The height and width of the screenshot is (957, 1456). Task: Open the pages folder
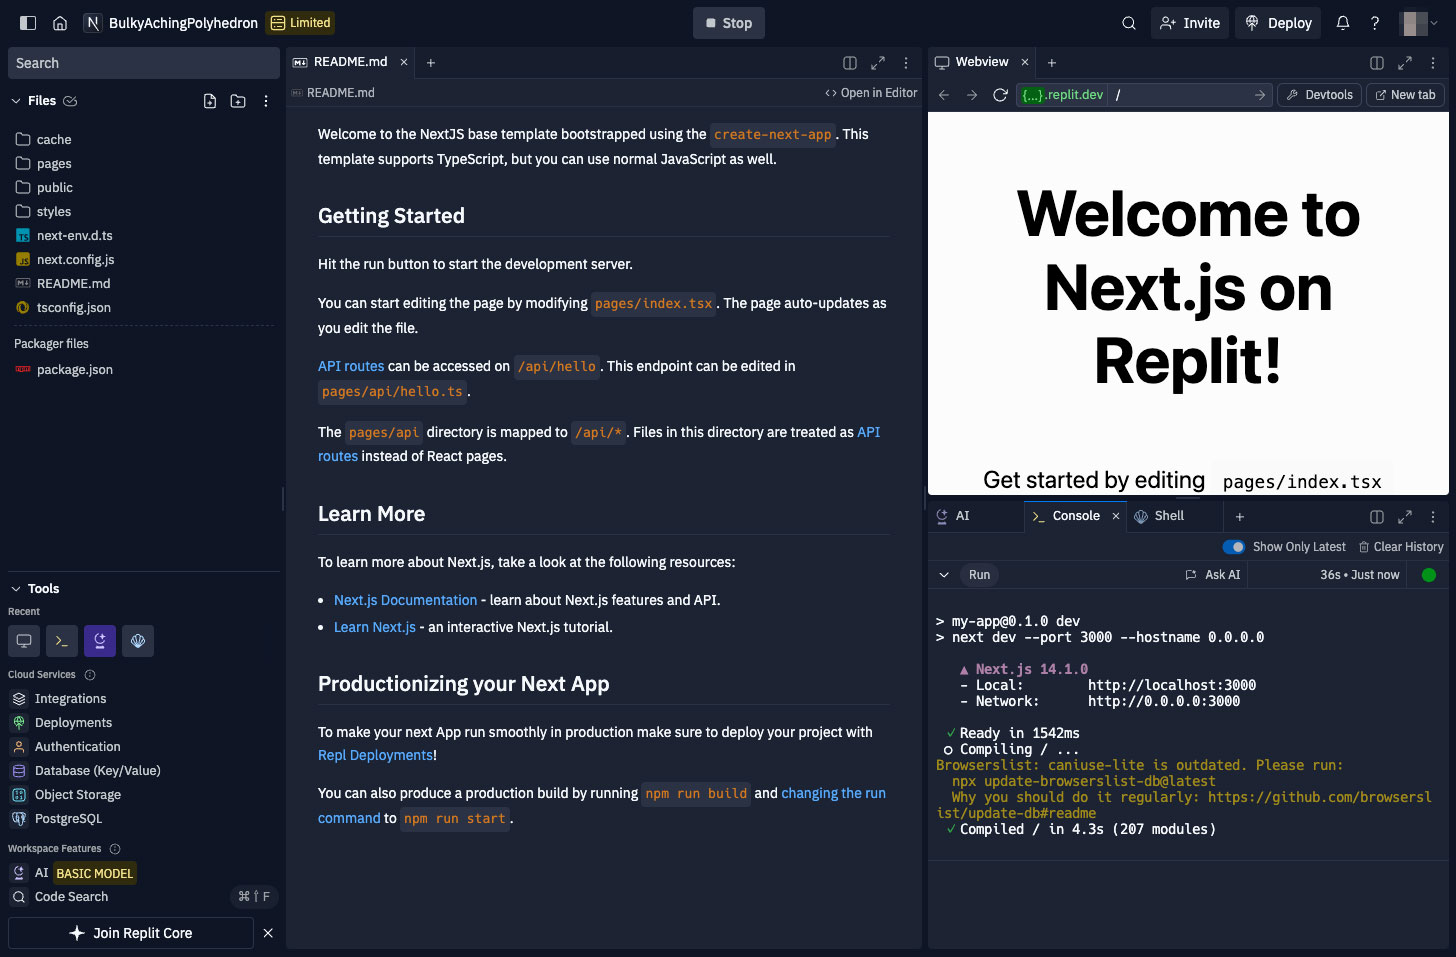pyautogui.click(x=54, y=164)
